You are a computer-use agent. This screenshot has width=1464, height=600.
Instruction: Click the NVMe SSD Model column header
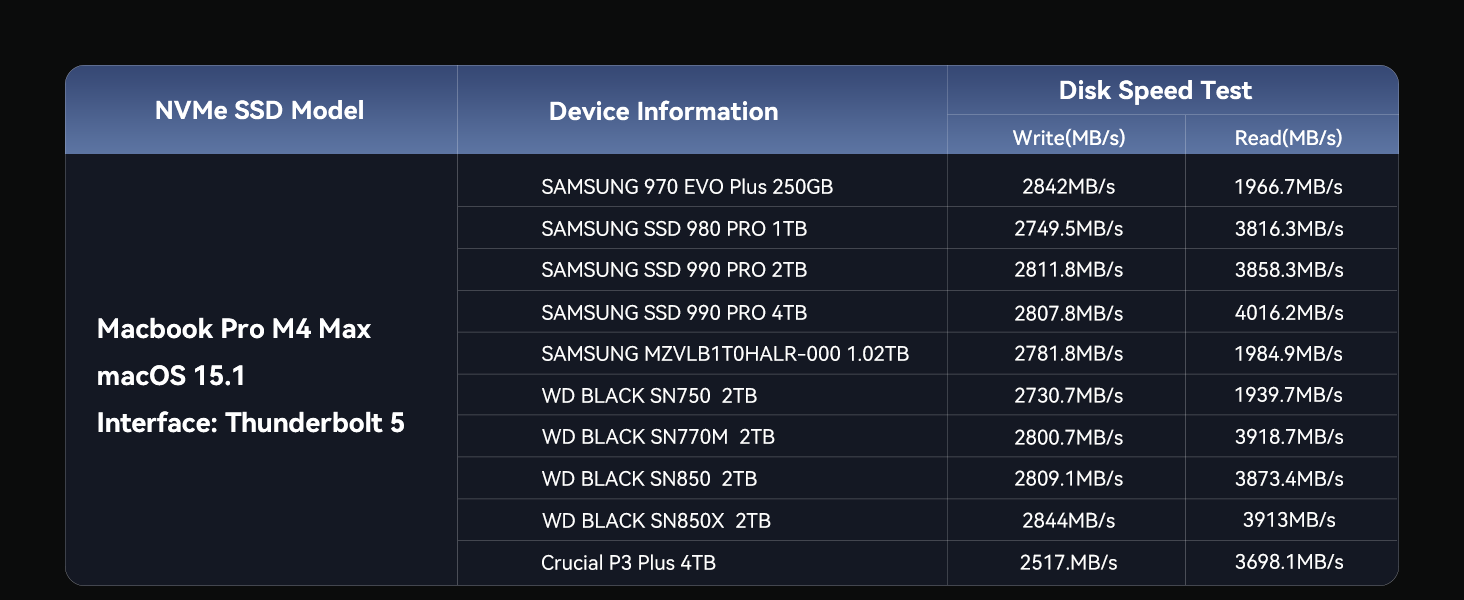tap(260, 110)
